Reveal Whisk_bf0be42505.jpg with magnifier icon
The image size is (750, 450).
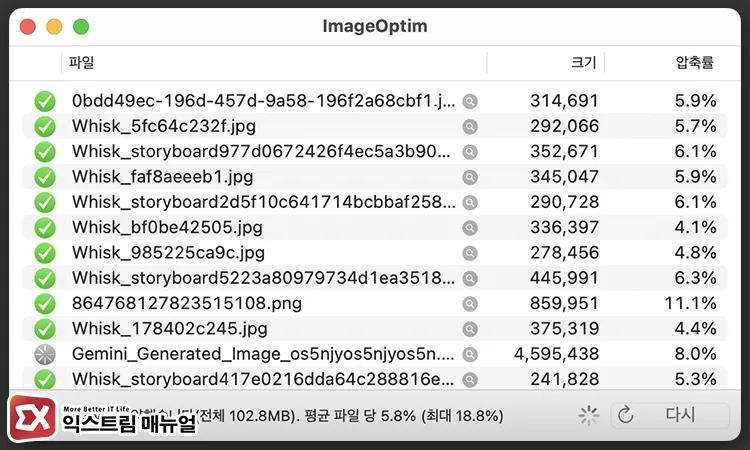click(470, 228)
